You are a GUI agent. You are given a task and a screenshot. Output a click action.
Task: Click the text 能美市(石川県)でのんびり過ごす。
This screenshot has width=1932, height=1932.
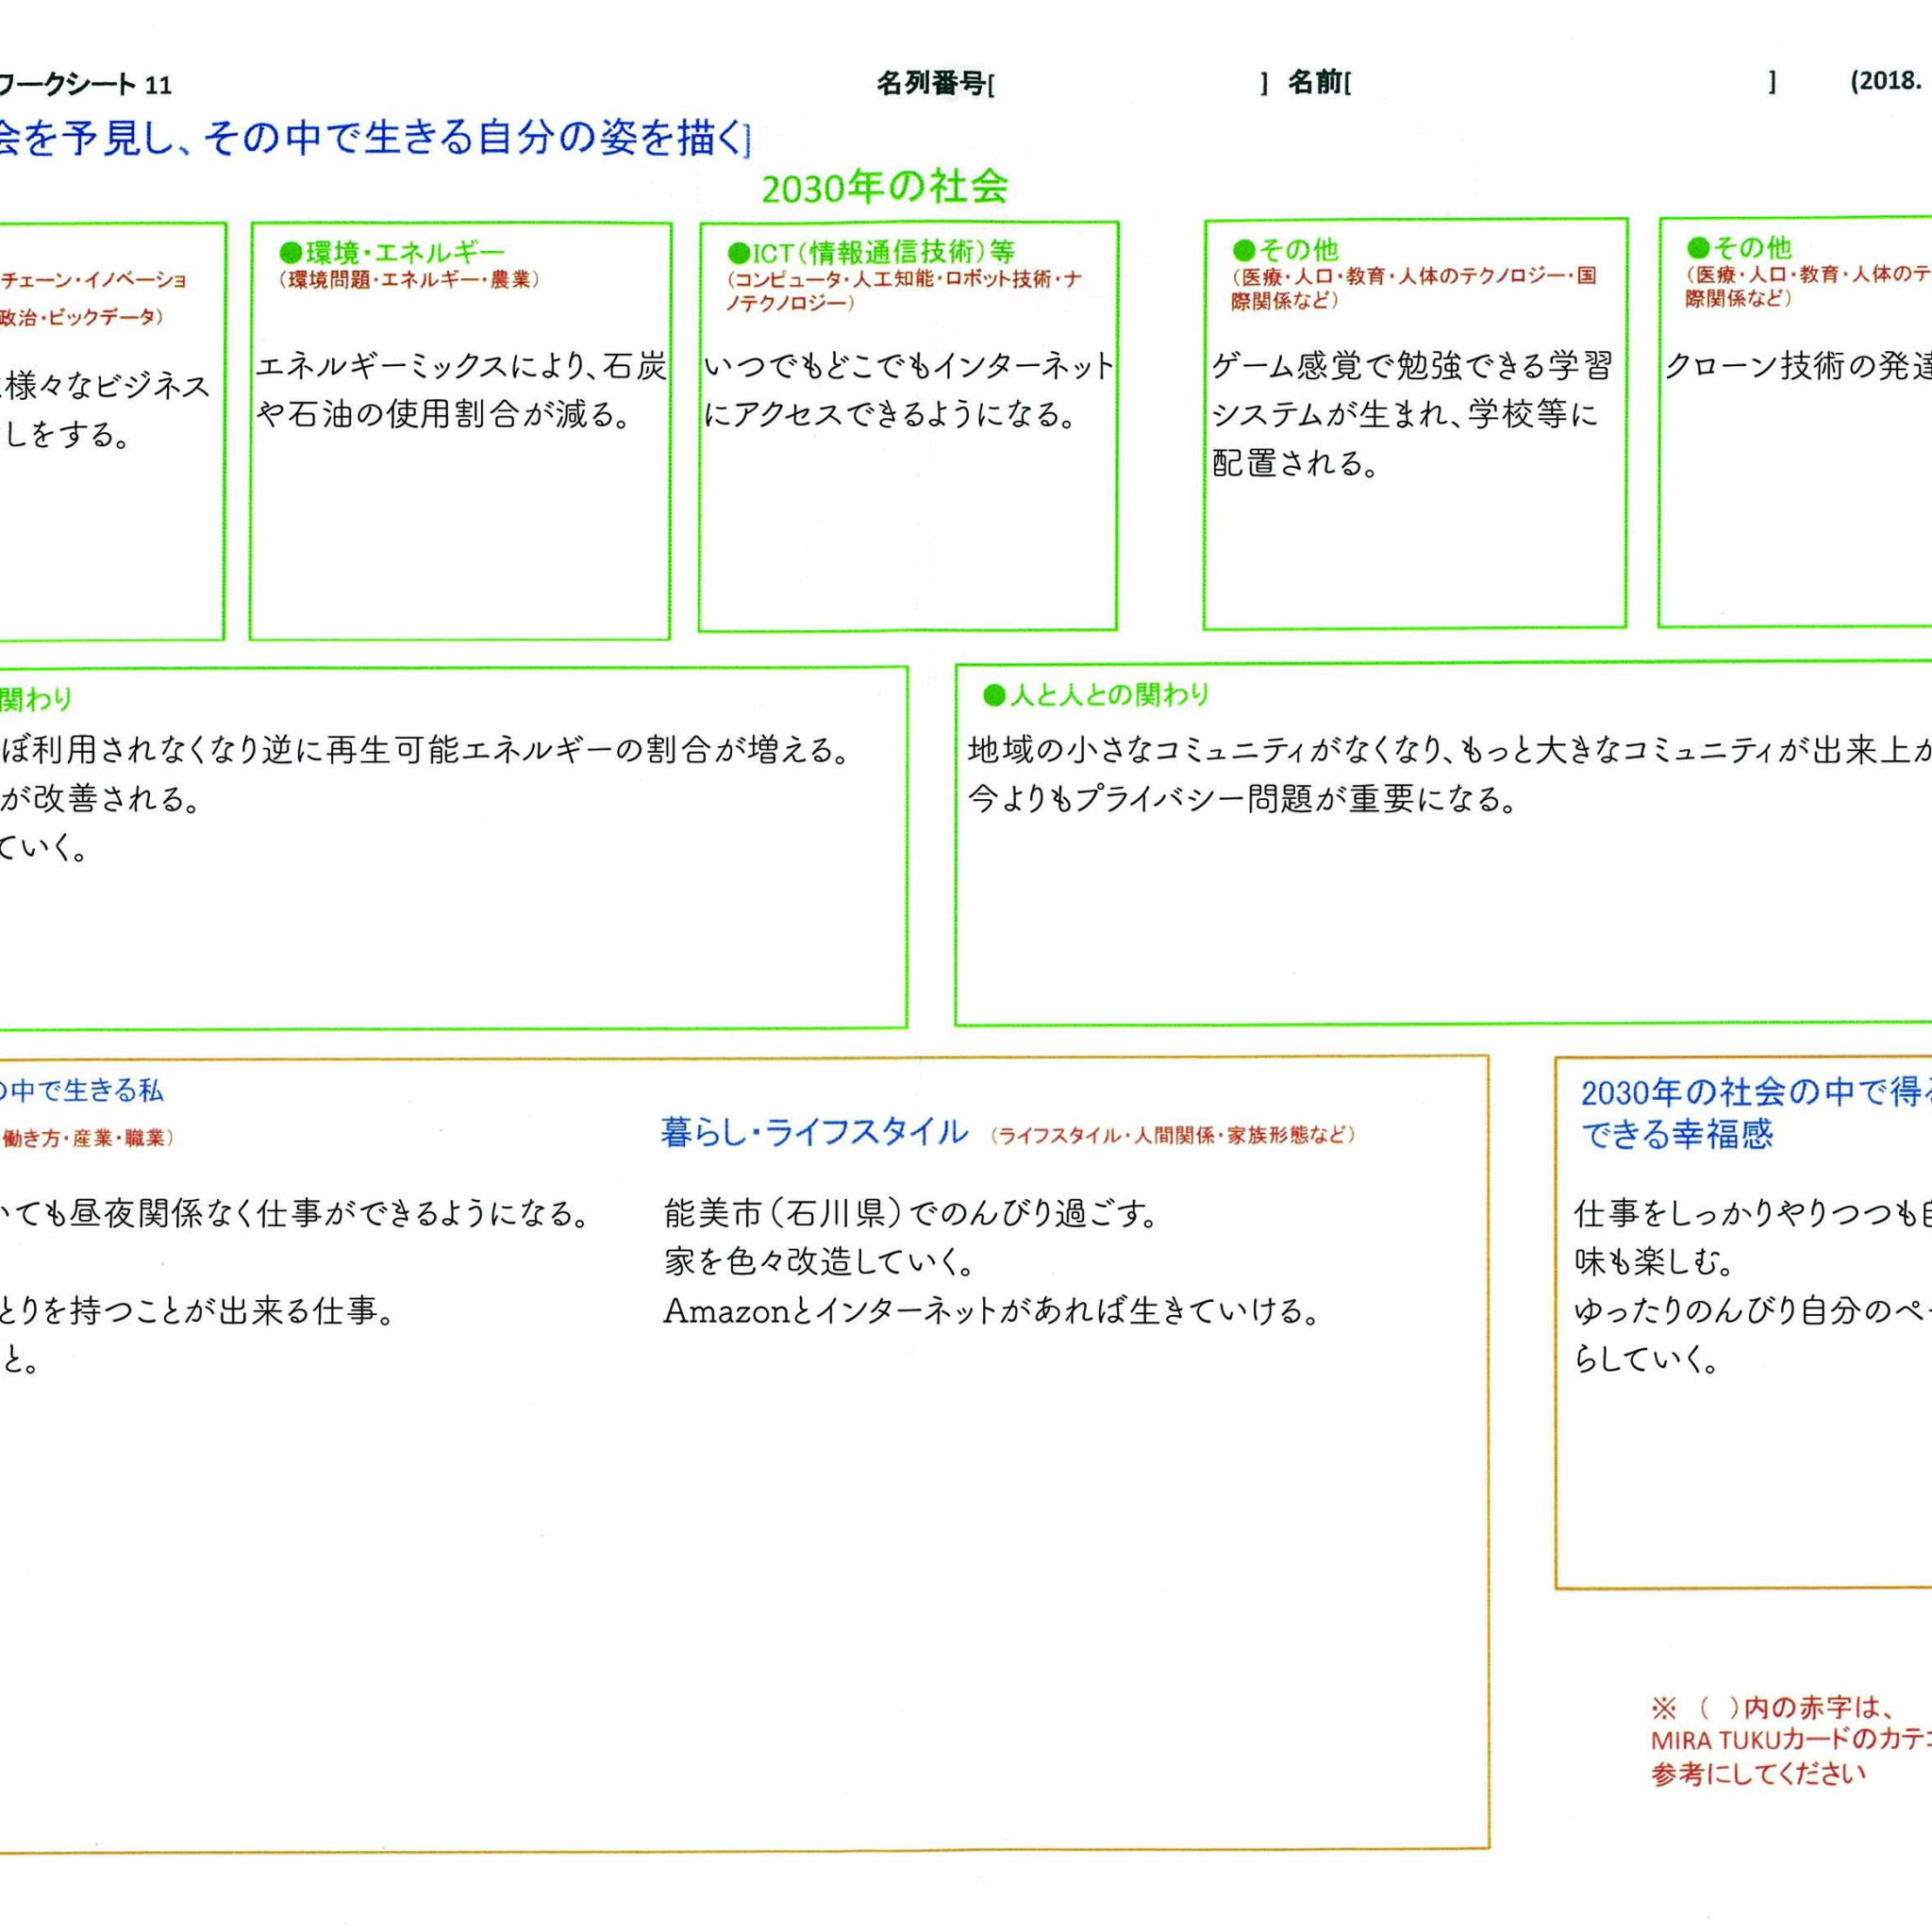coord(911,1215)
